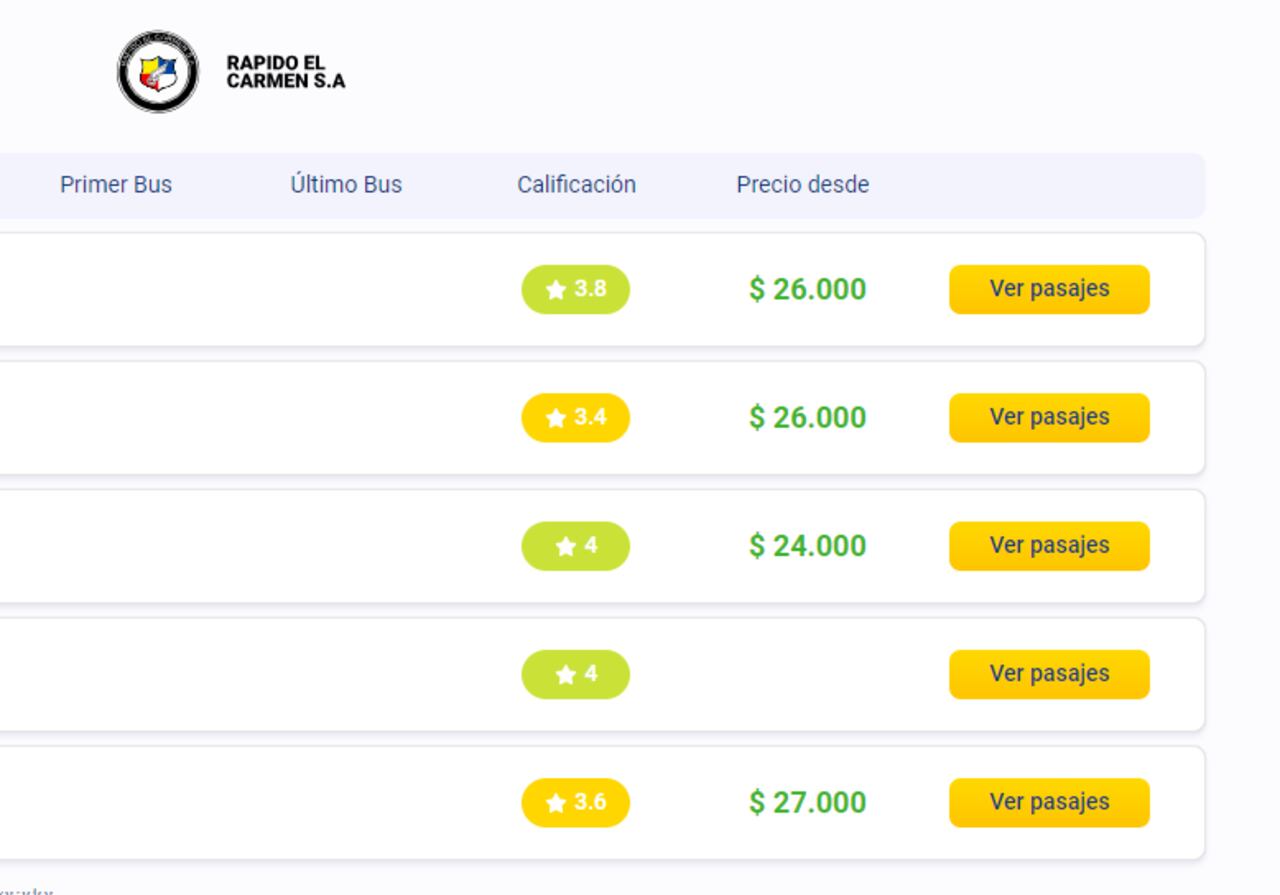Click the $ 26.000 price next to the 3.8 rating

tap(807, 289)
